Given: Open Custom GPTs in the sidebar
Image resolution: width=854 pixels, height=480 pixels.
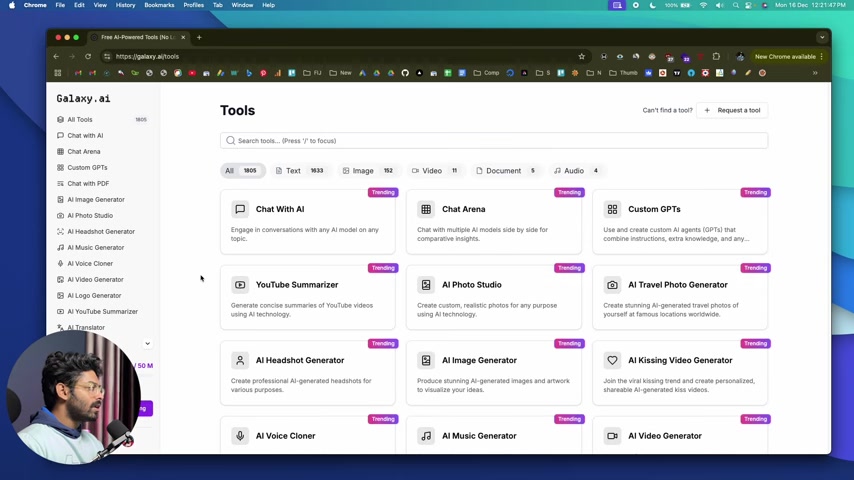Looking at the screenshot, I should click(102, 168).
